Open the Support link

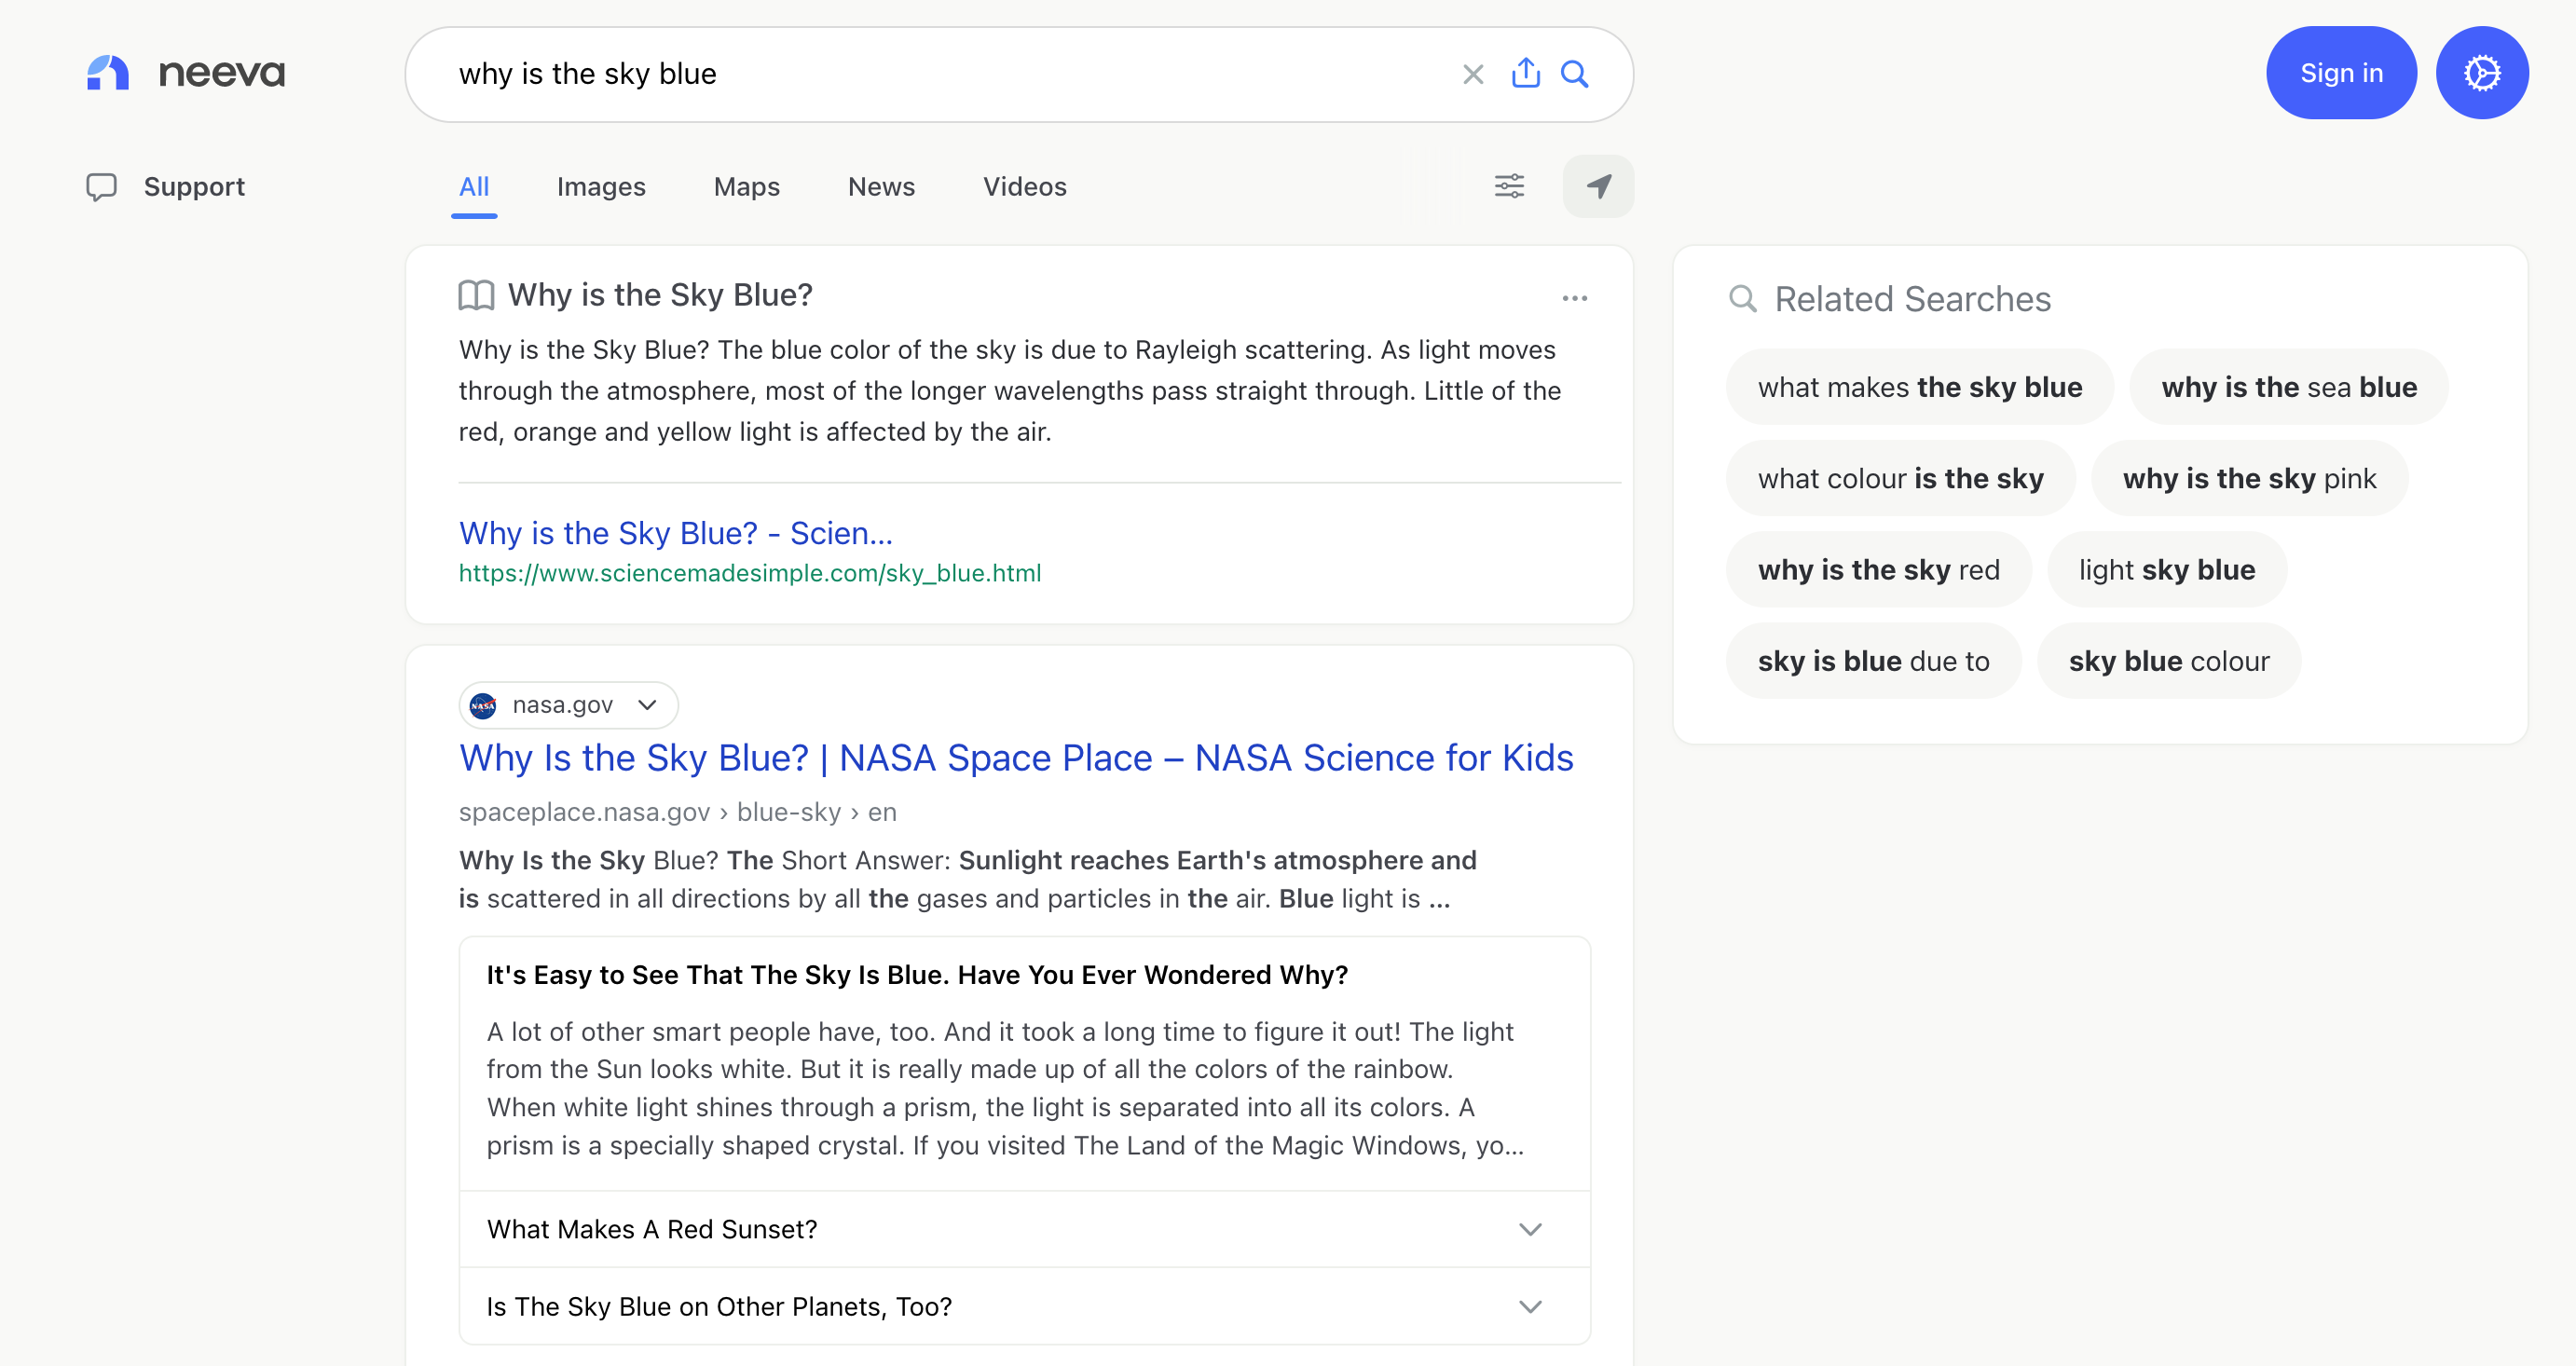point(194,187)
